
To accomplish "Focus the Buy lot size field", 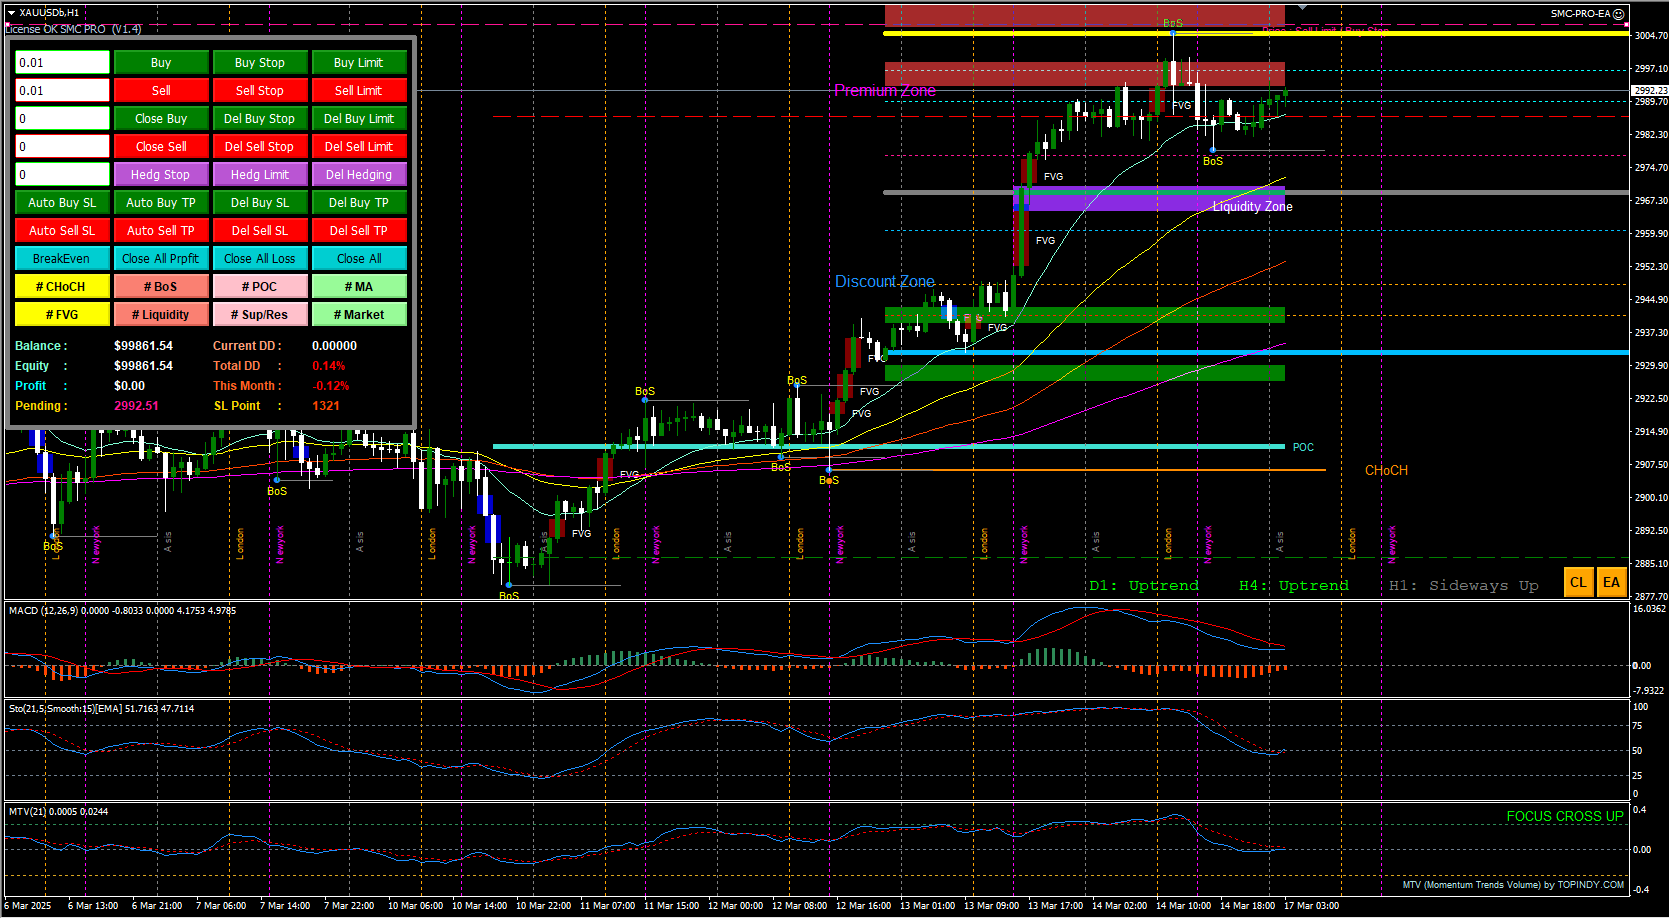I will pos(62,63).
